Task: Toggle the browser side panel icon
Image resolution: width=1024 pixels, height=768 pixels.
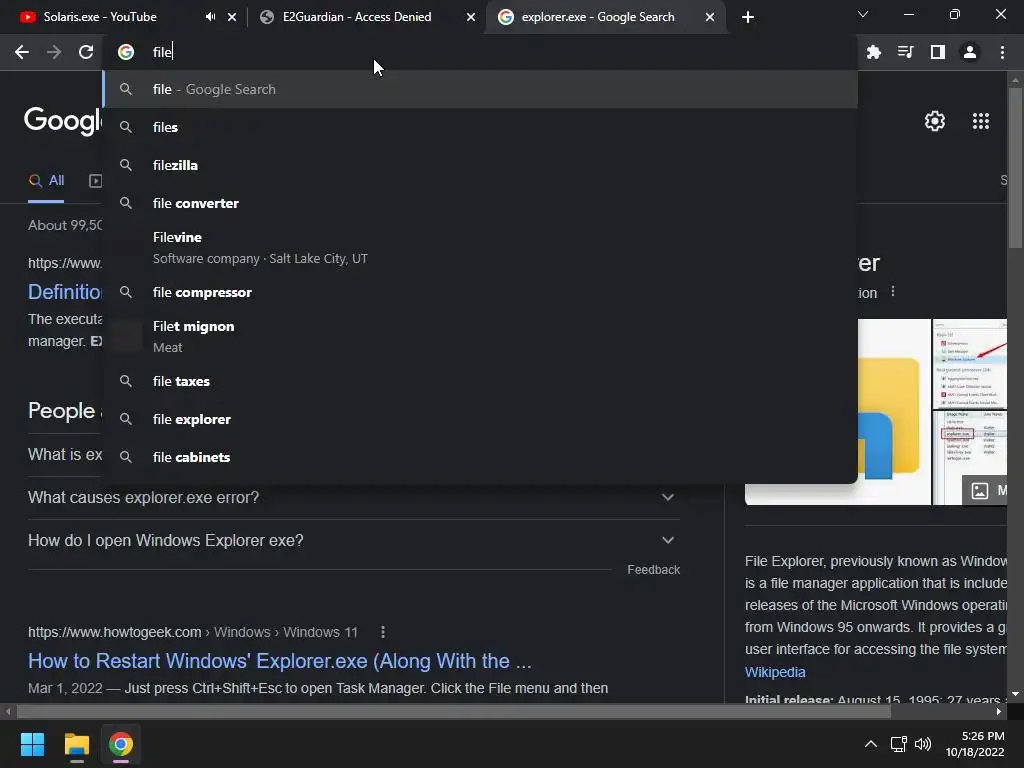Action: point(937,52)
